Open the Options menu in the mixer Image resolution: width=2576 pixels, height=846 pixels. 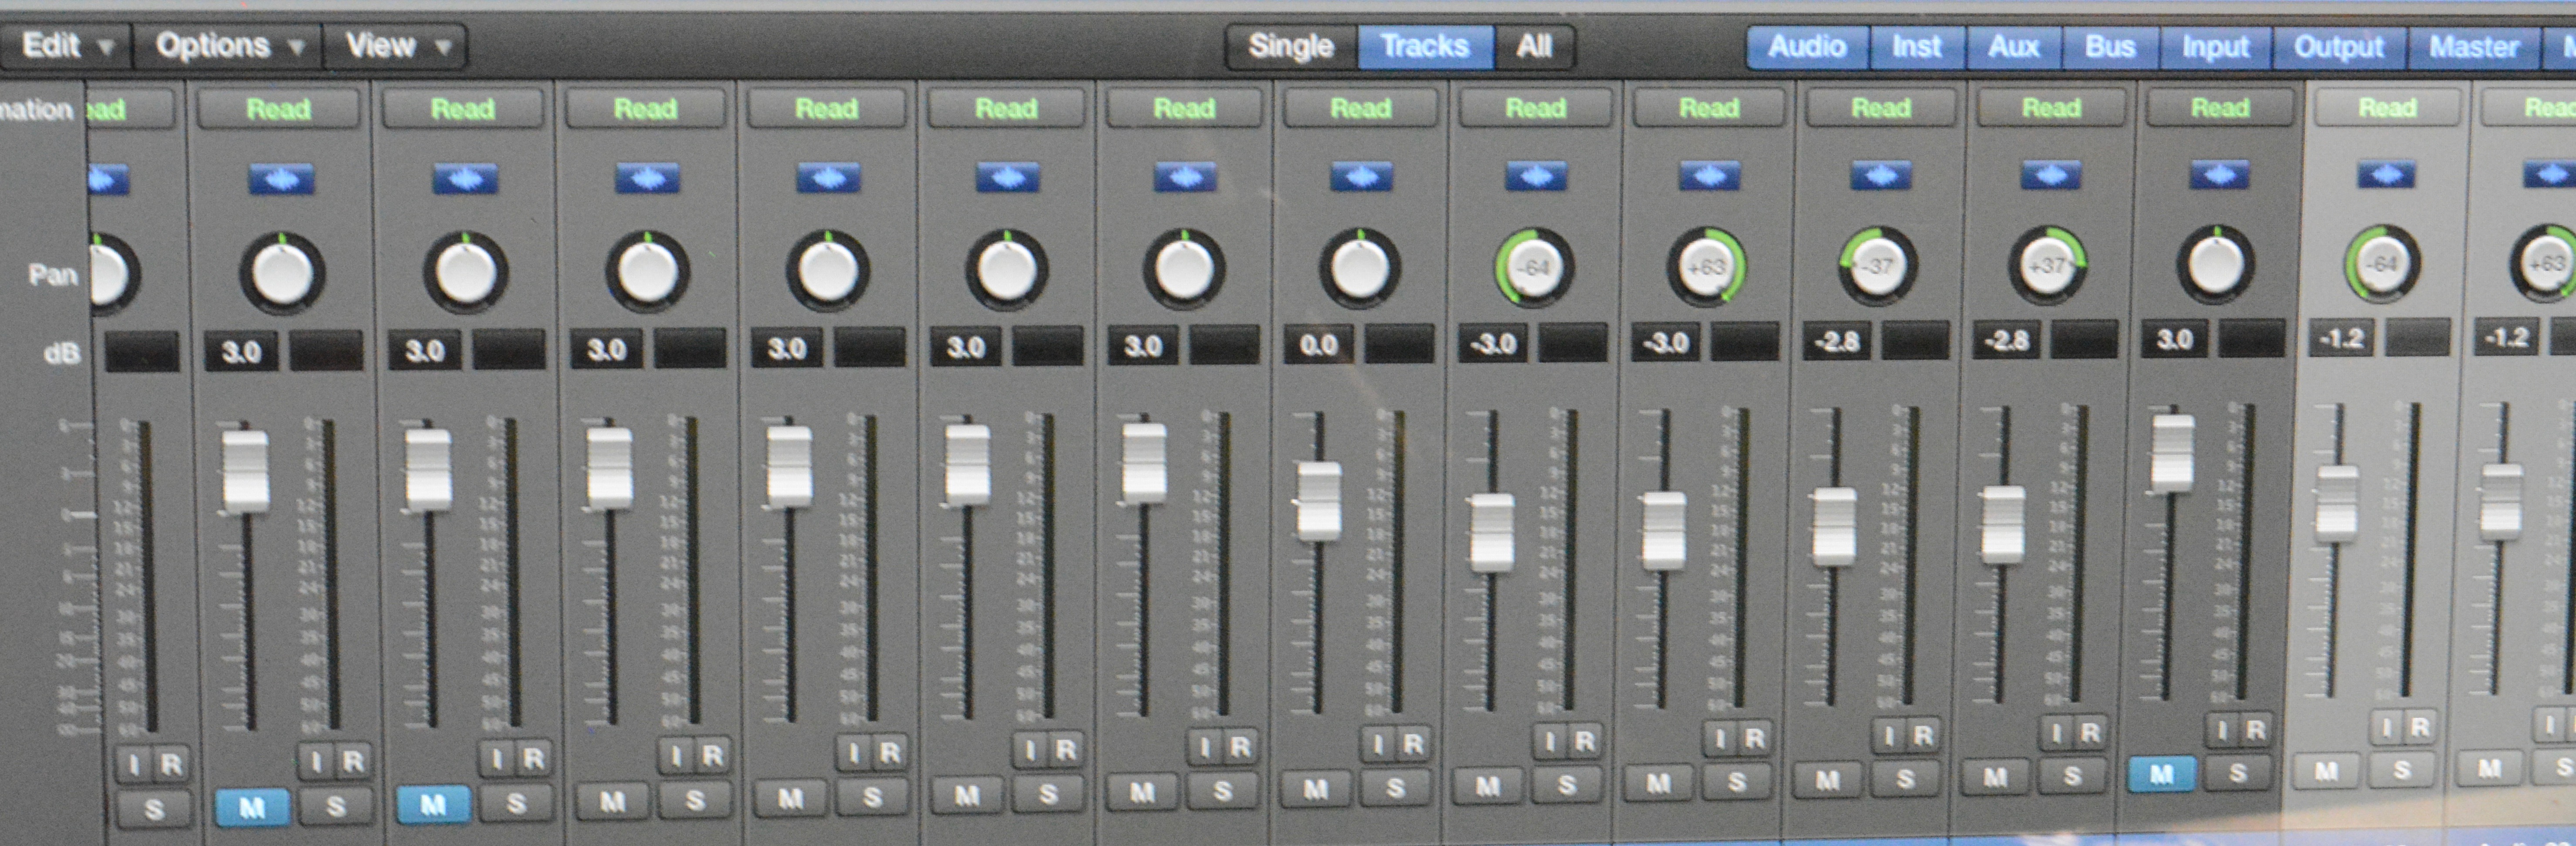click(x=229, y=46)
